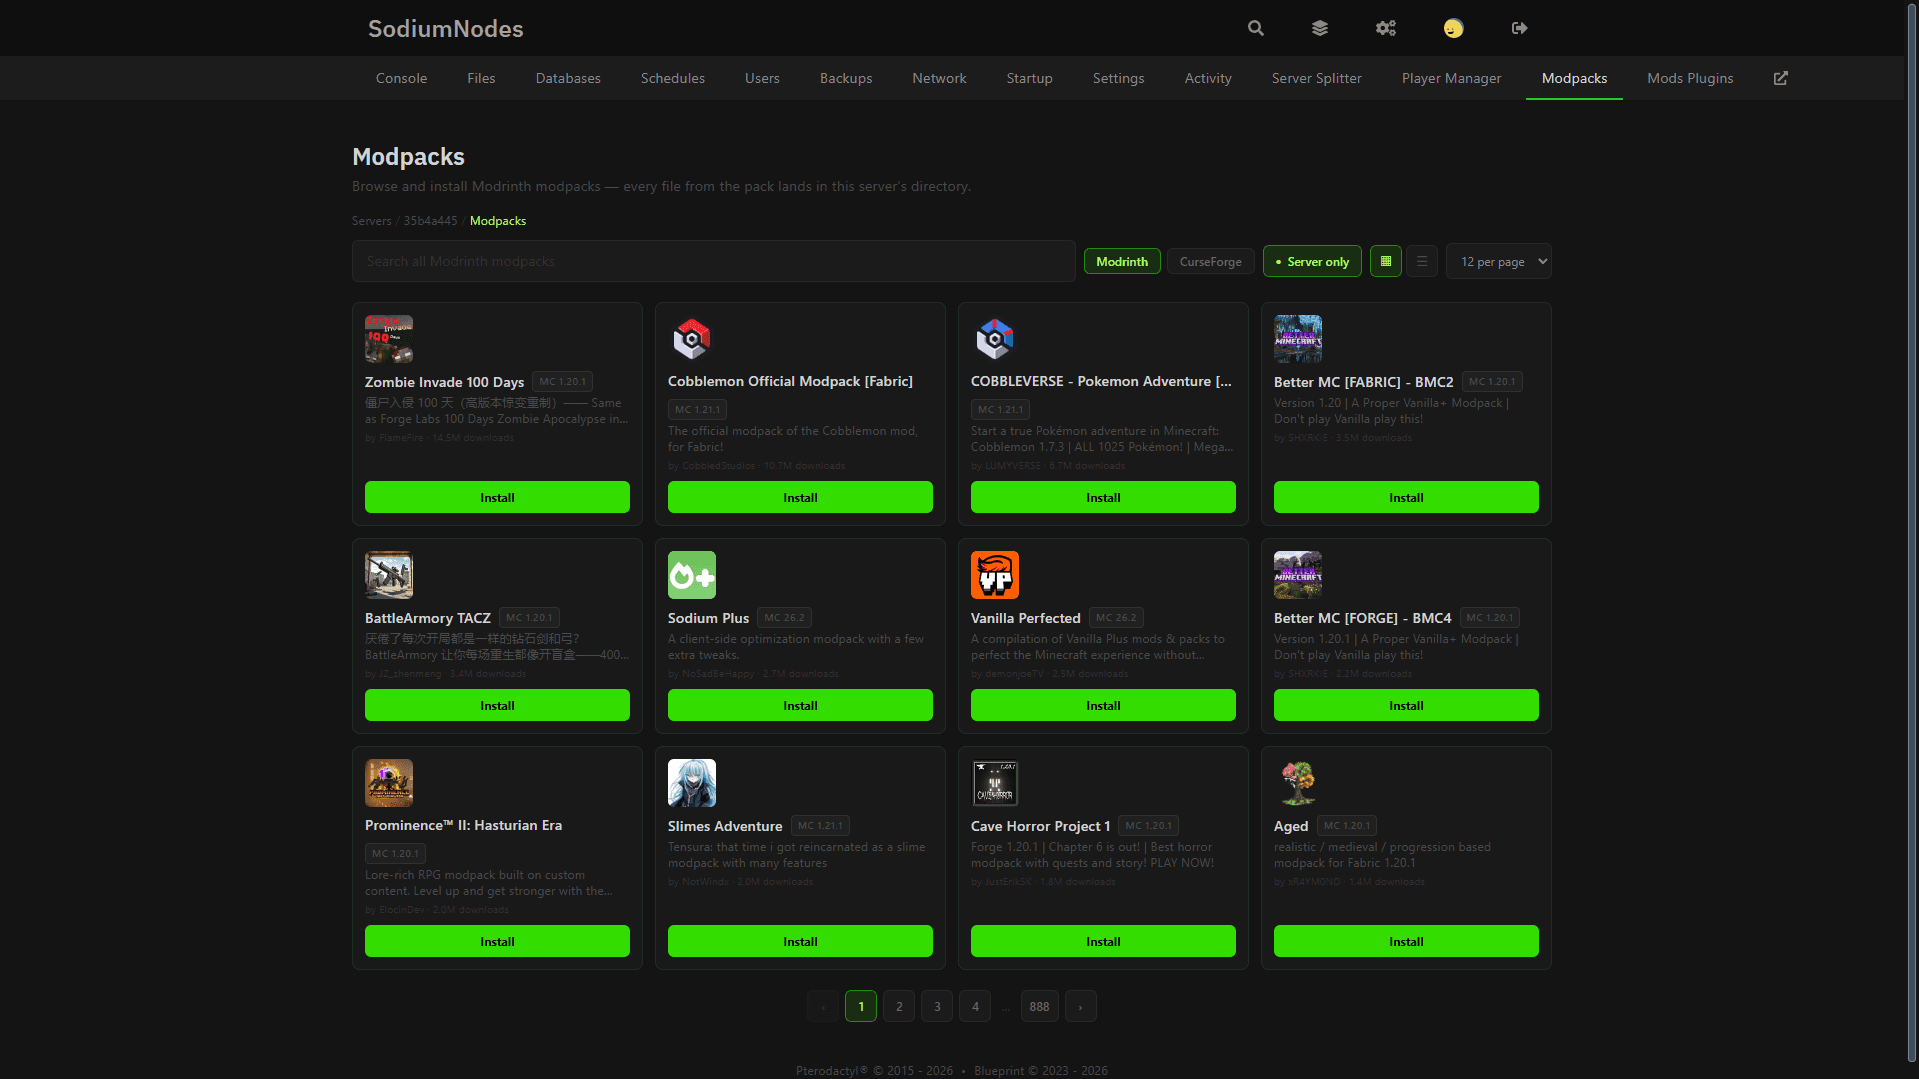Click Vanilla Perfected orange logo icon
Screen dimensions: 1919x1079
pos(995,575)
